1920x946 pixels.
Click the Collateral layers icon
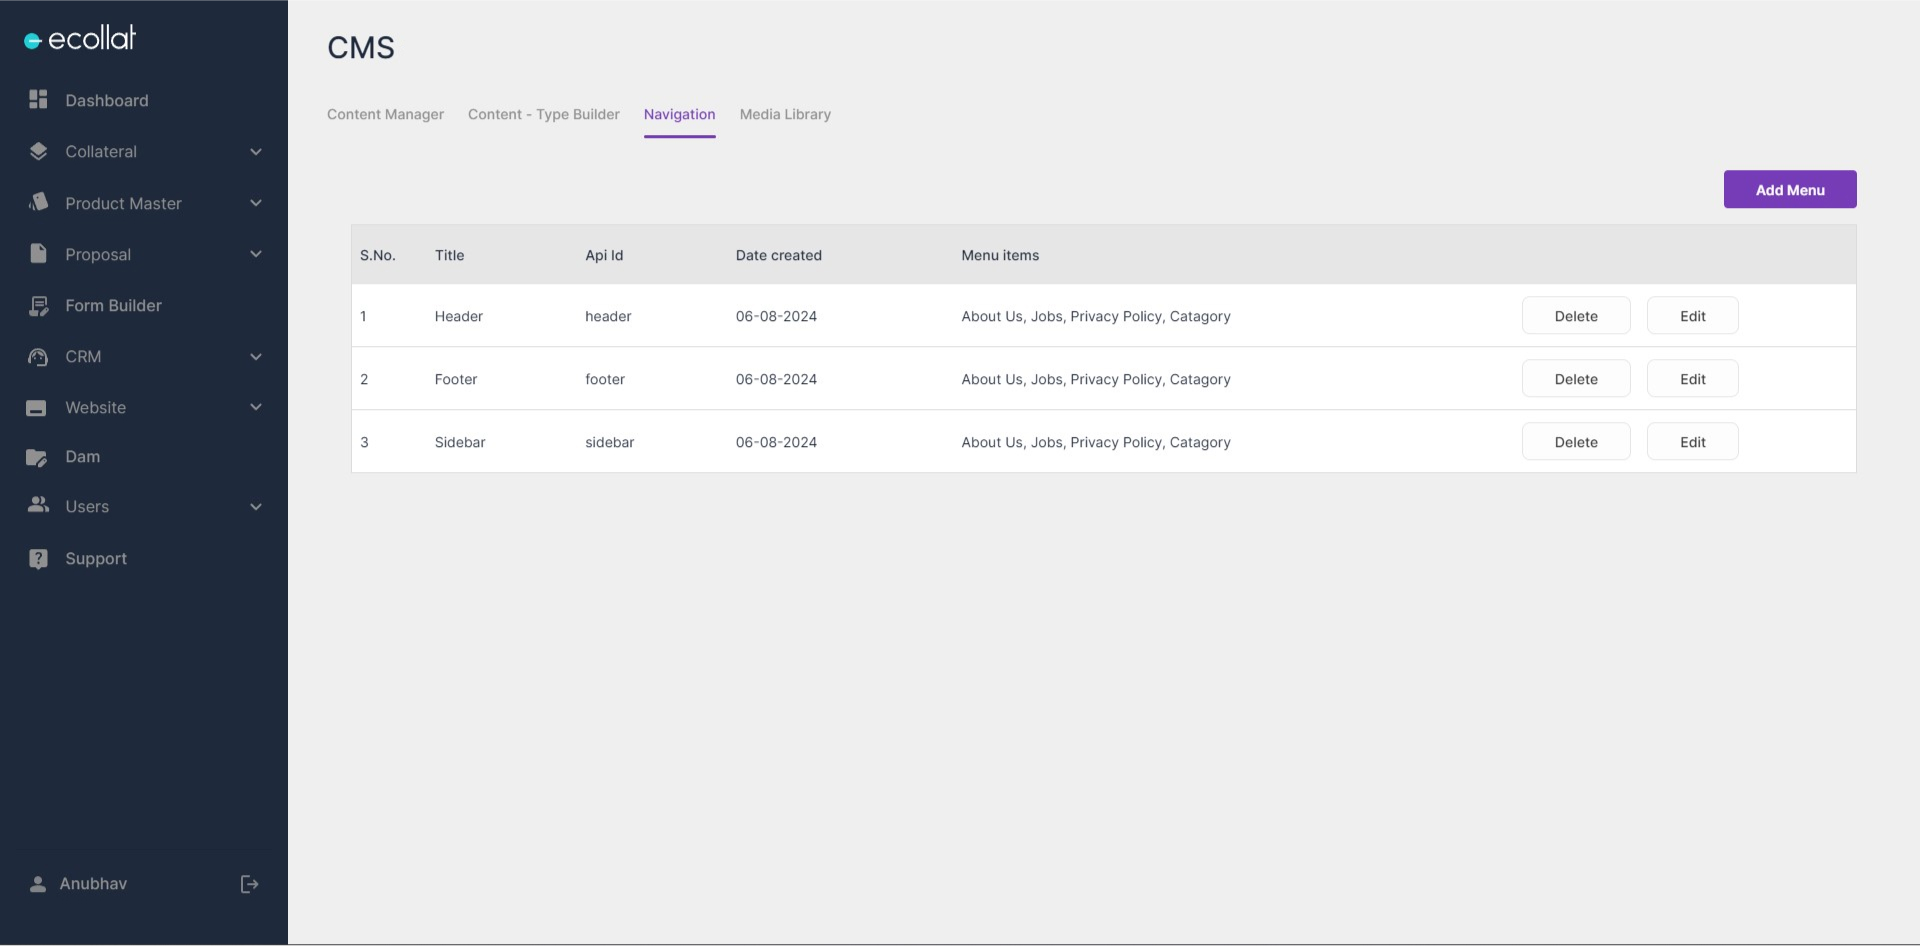pyautogui.click(x=38, y=151)
